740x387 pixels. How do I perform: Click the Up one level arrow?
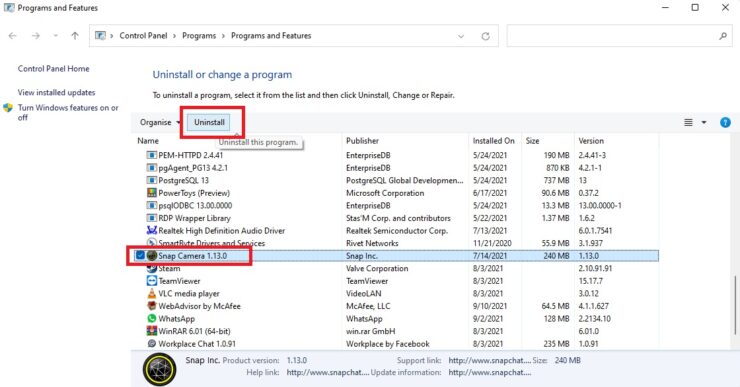(x=75, y=36)
